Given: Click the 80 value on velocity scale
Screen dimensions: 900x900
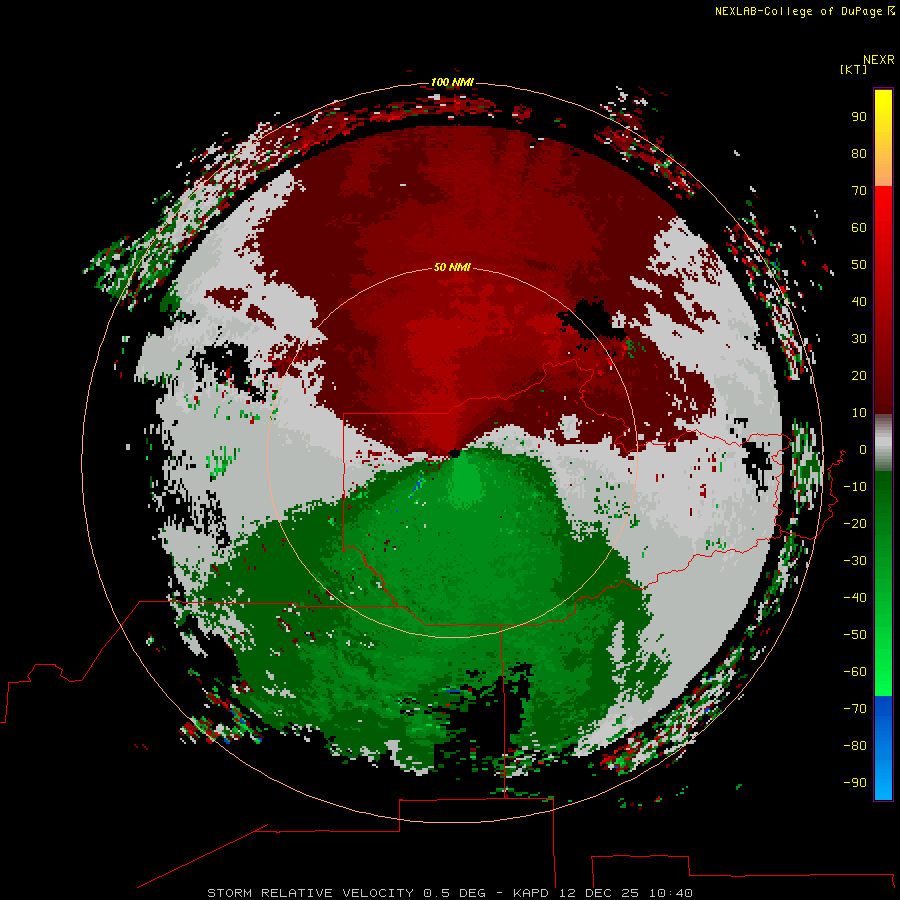Looking at the screenshot, I should pyautogui.click(x=859, y=153).
